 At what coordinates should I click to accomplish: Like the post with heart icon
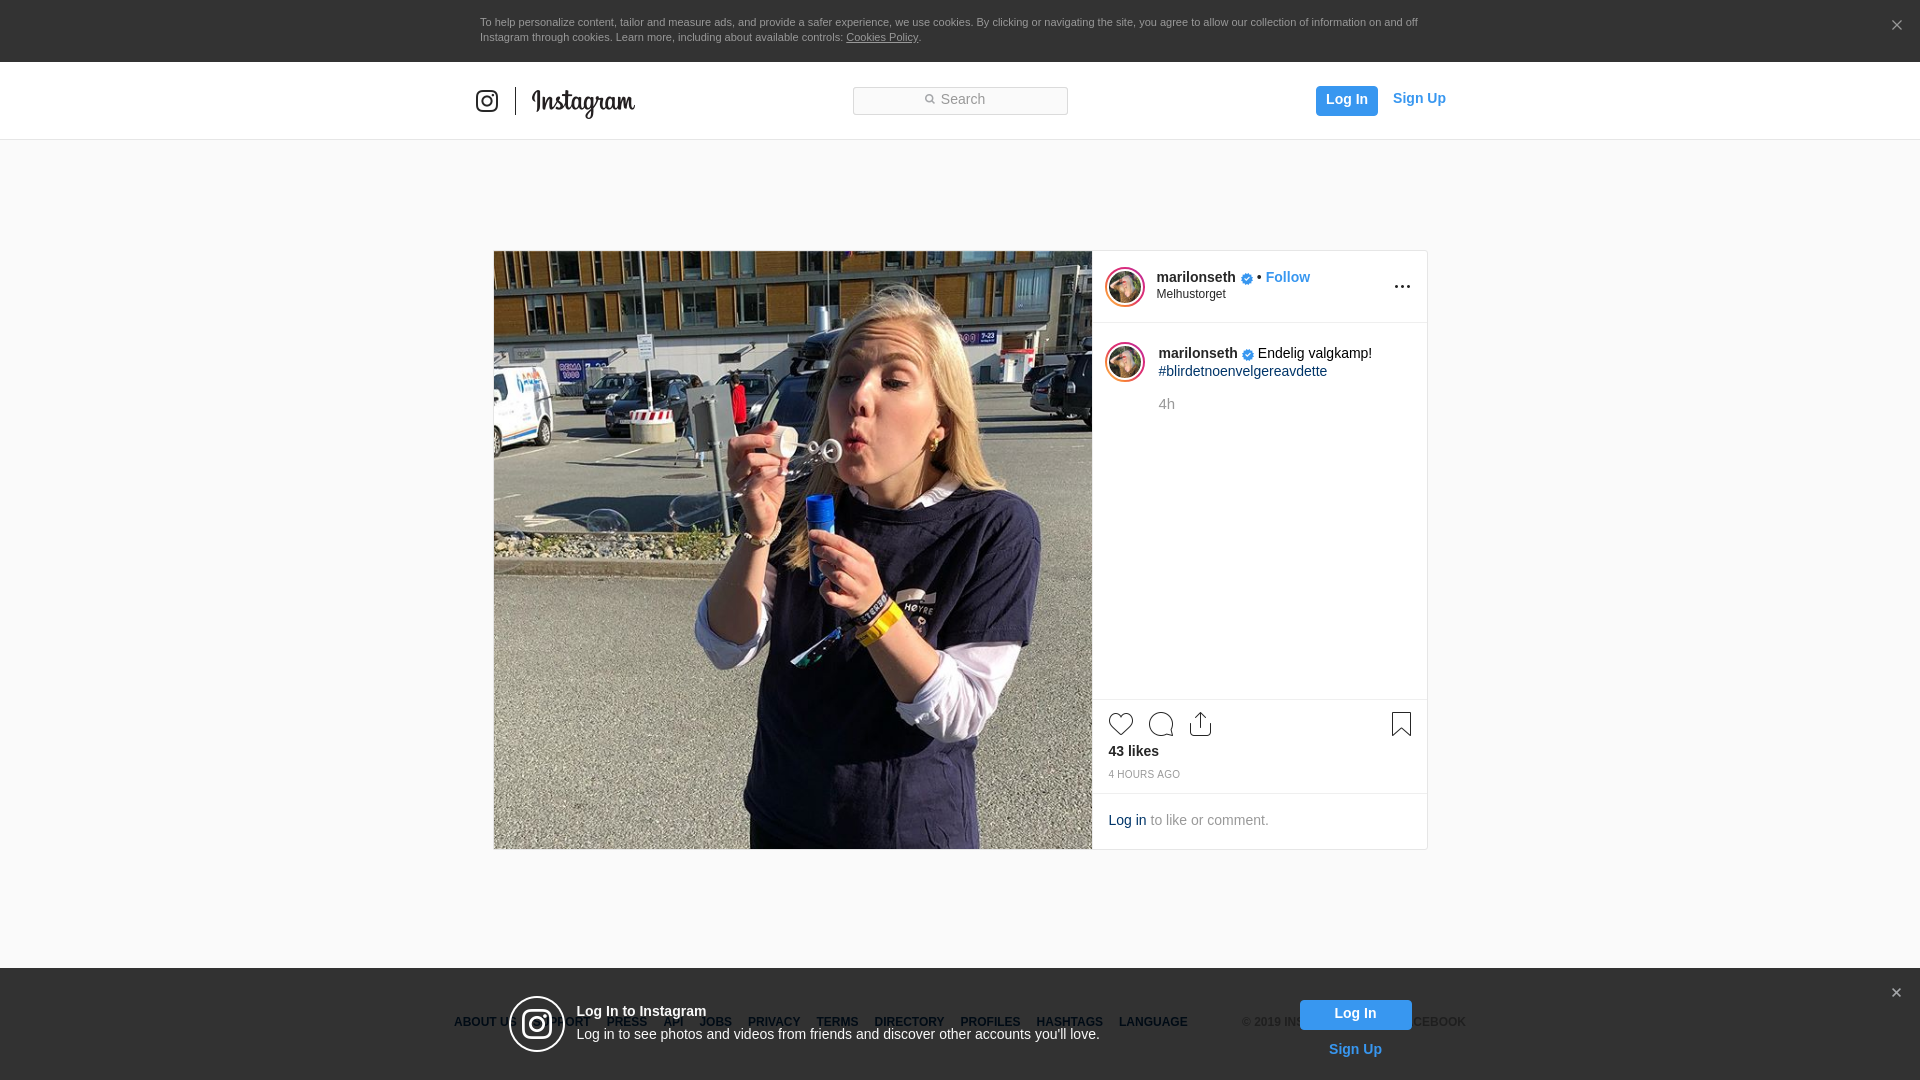[1121, 724]
